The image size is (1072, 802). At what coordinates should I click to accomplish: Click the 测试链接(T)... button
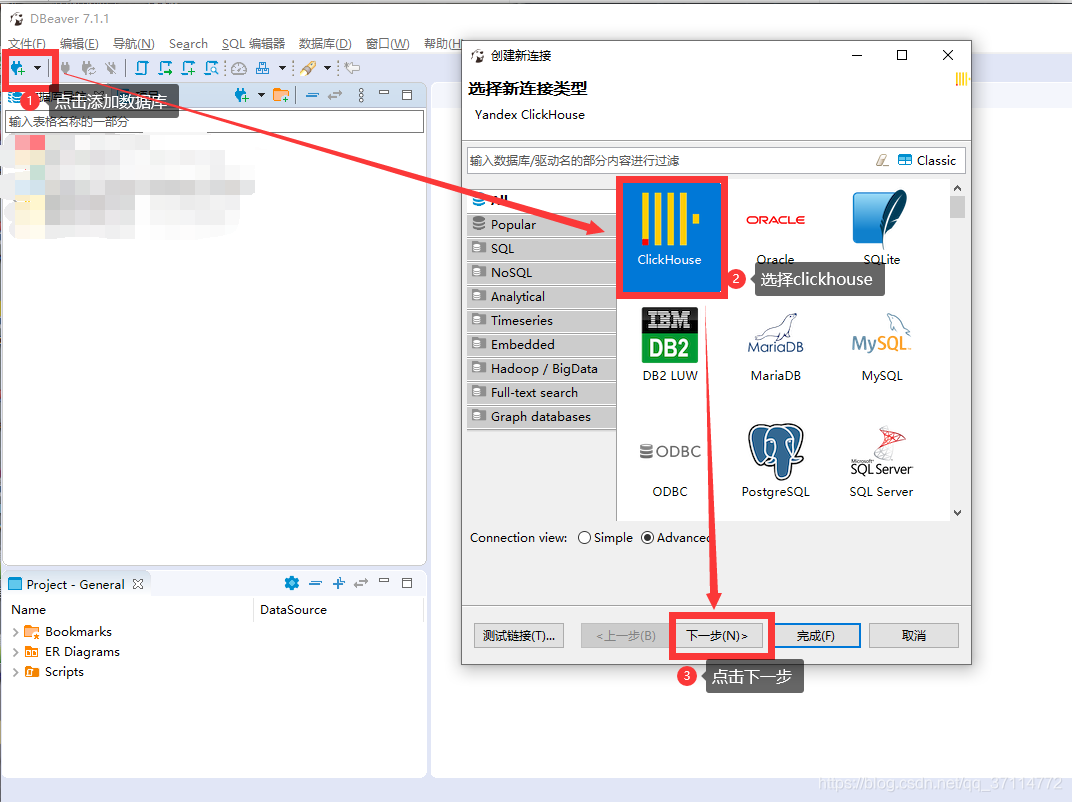coord(519,636)
